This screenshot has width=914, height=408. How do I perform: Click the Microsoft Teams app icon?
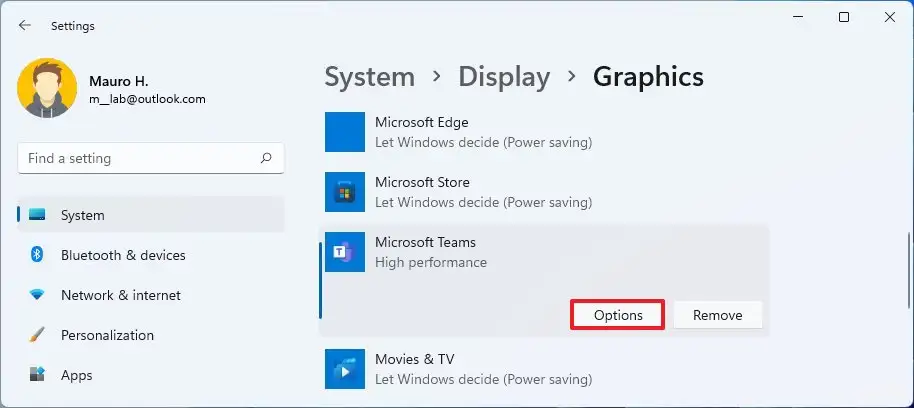[344, 252]
